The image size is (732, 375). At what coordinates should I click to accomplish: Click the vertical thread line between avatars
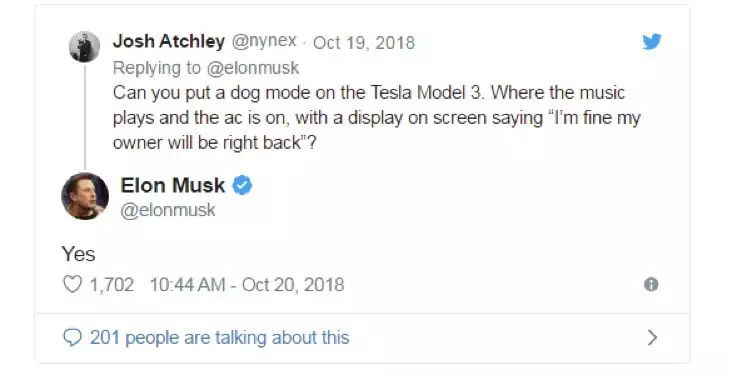[x=85, y=117]
